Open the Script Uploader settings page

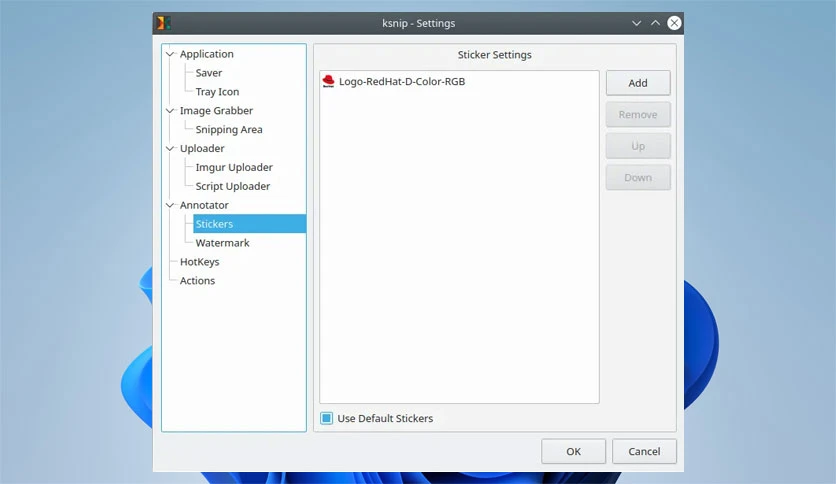[x=232, y=186]
